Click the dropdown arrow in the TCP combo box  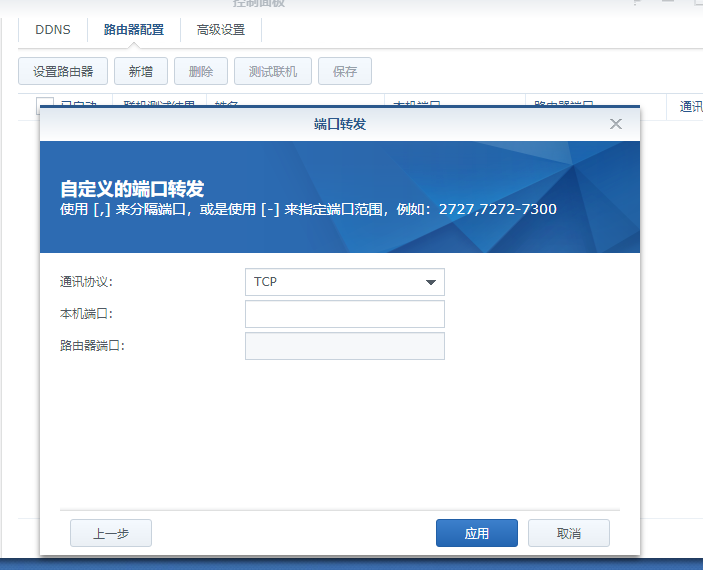[431, 282]
